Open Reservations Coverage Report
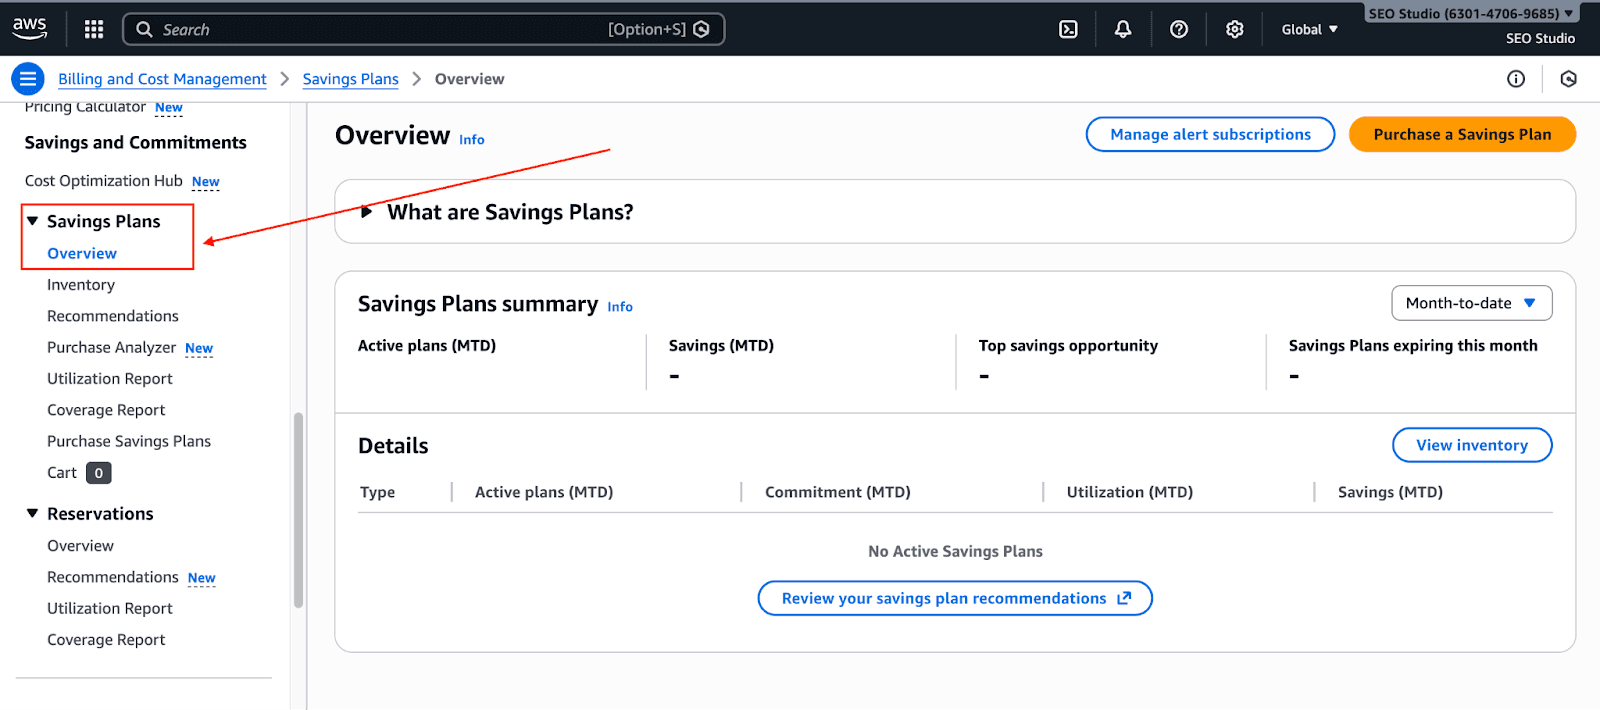This screenshot has width=1600, height=710. (106, 640)
